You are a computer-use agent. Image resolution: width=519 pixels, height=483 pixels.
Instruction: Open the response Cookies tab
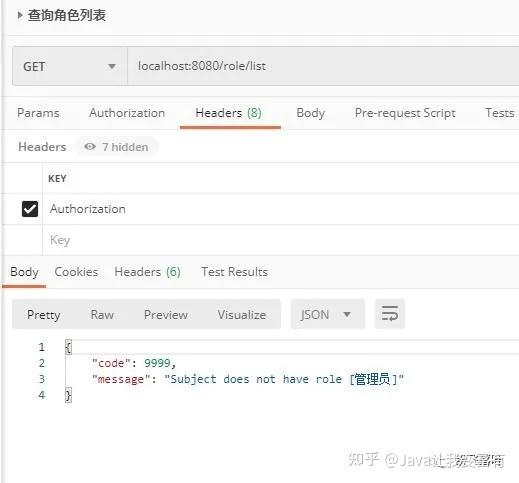click(76, 272)
